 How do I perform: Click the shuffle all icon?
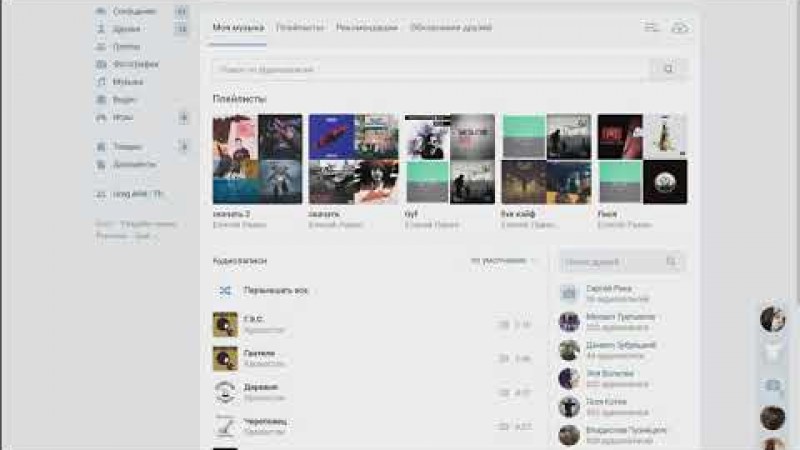225,290
